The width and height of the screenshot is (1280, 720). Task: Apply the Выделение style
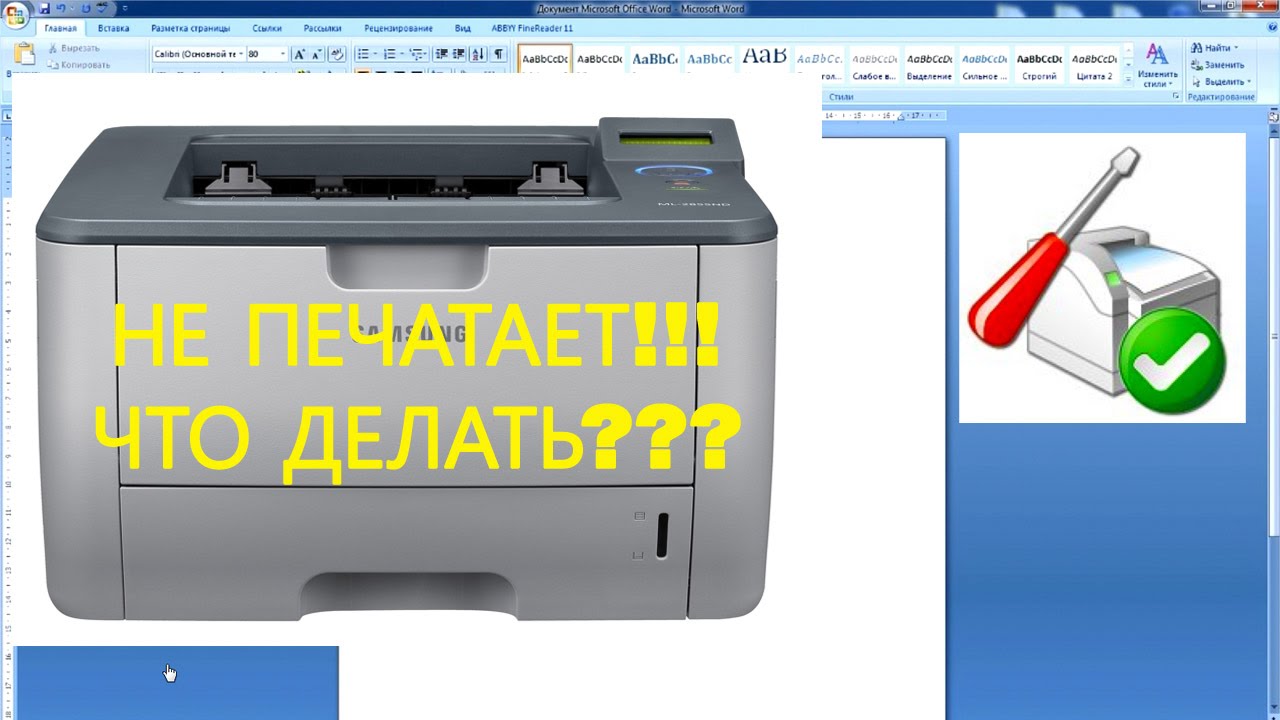pos(929,64)
